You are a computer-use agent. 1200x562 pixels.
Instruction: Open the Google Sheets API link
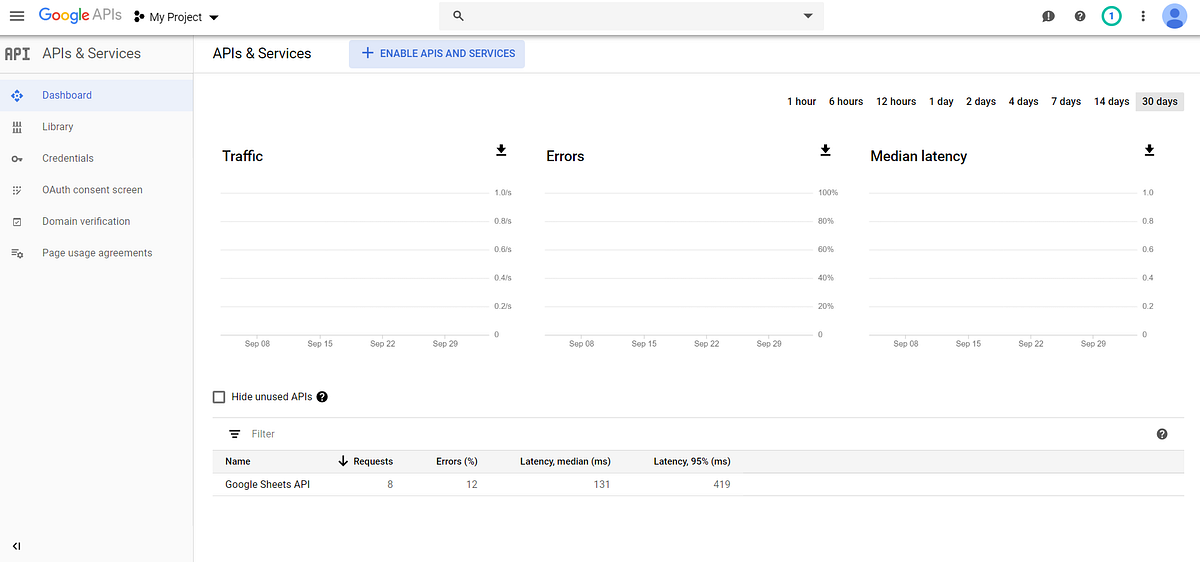(267, 484)
